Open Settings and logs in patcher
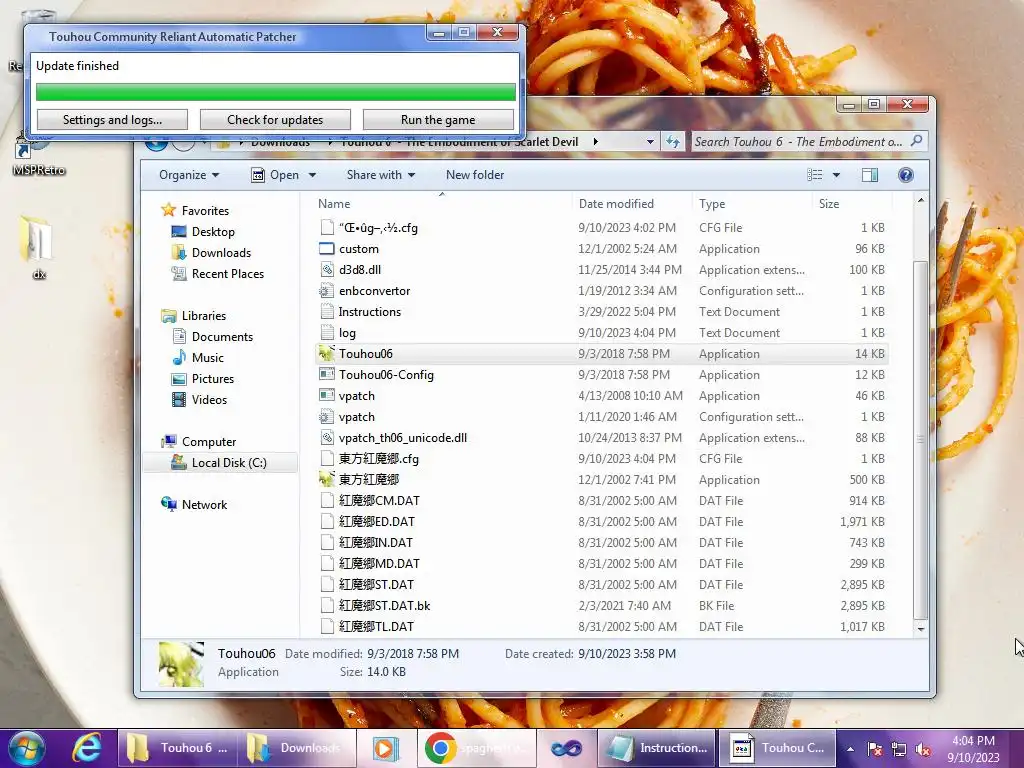Viewport: 1024px width, 768px height. click(x=112, y=120)
